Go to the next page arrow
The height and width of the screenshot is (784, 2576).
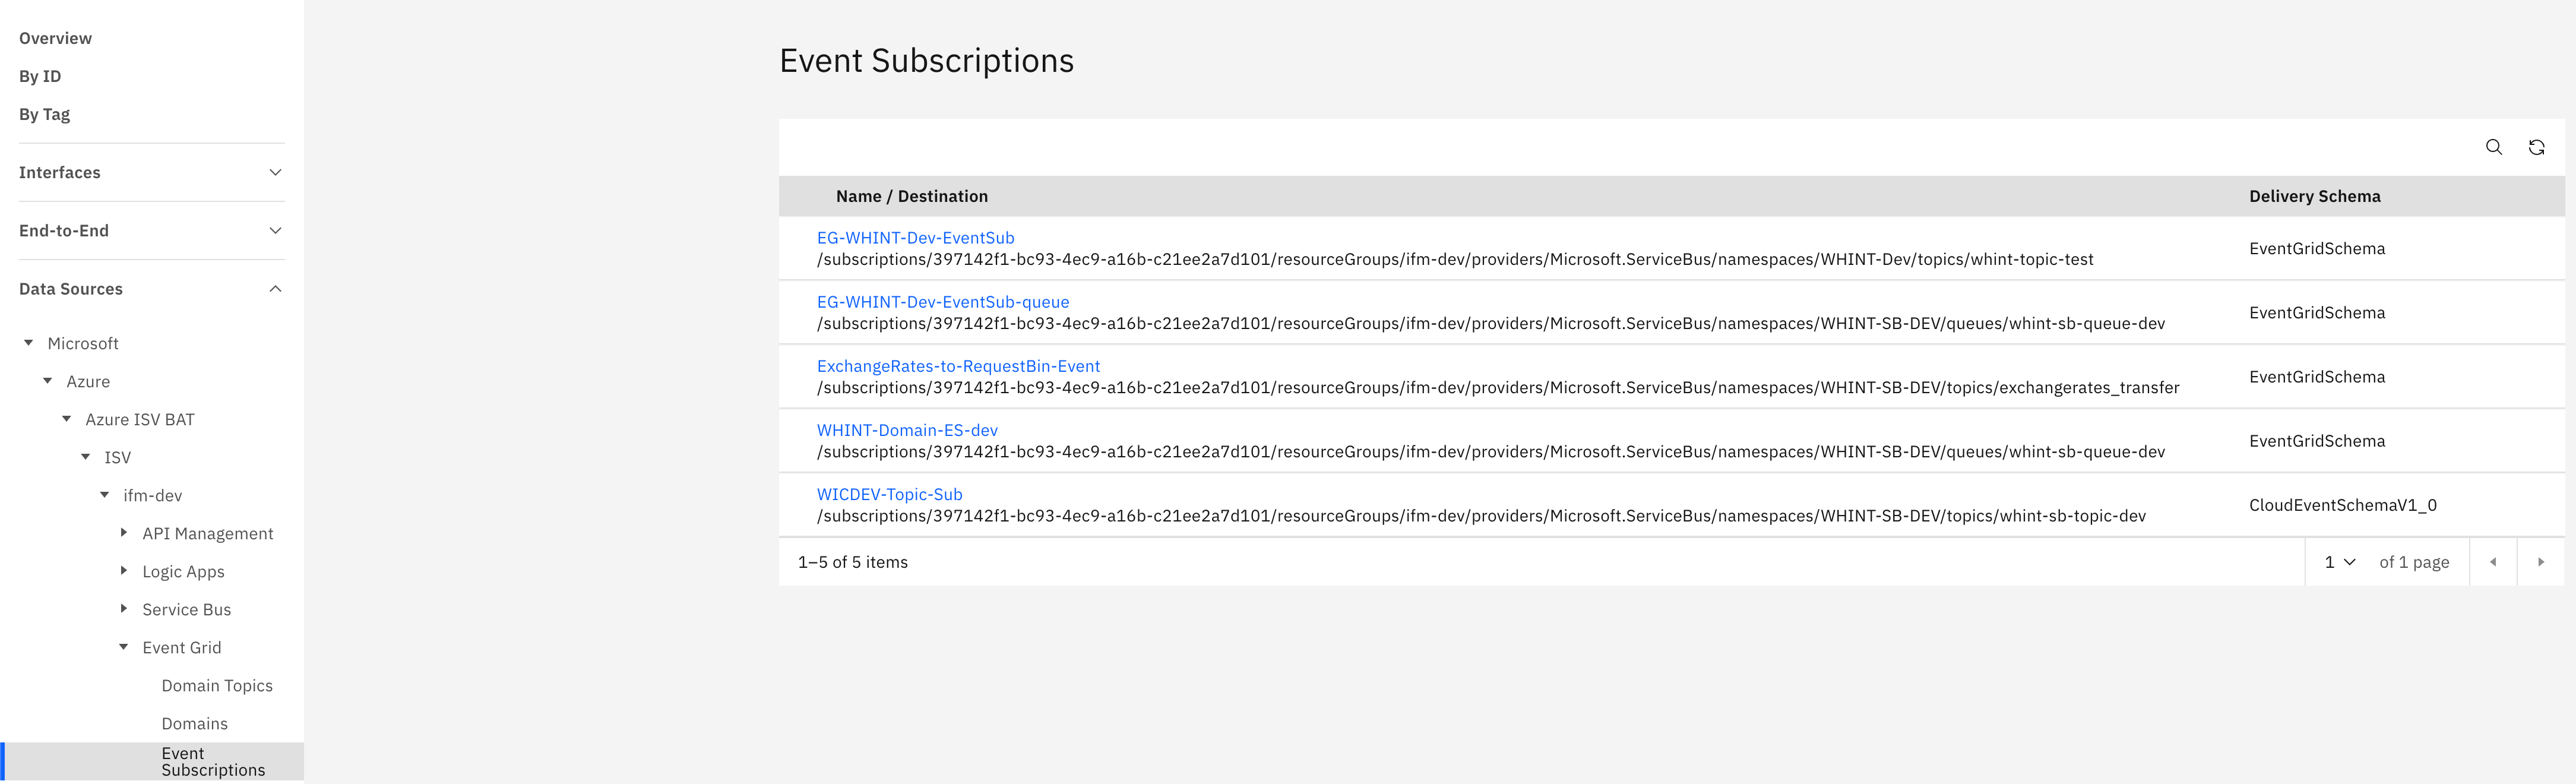pos(2541,562)
